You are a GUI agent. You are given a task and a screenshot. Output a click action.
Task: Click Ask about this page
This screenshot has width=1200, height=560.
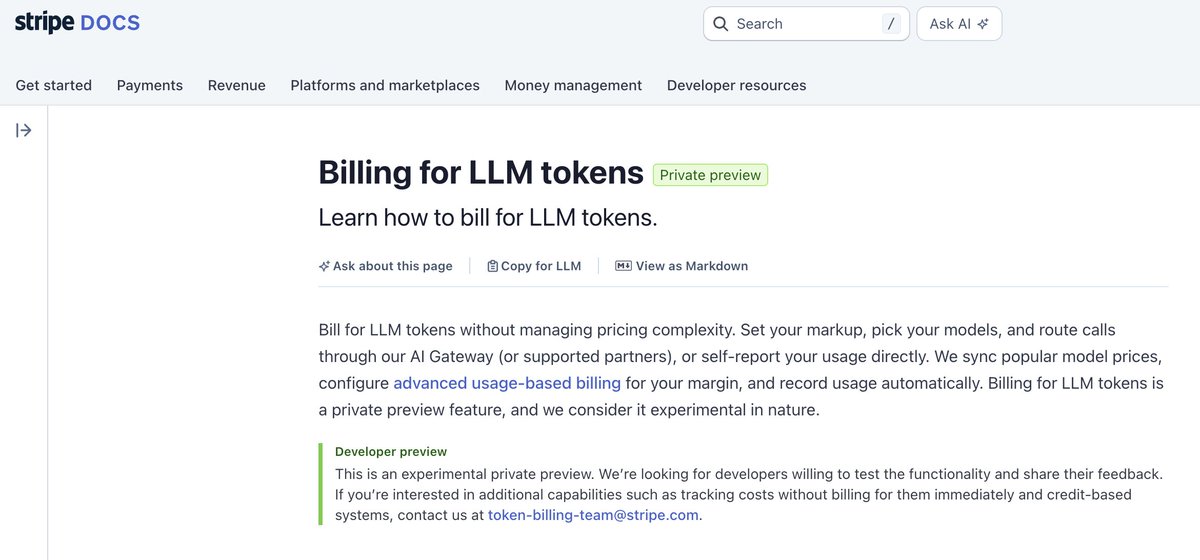click(x=386, y=266)
